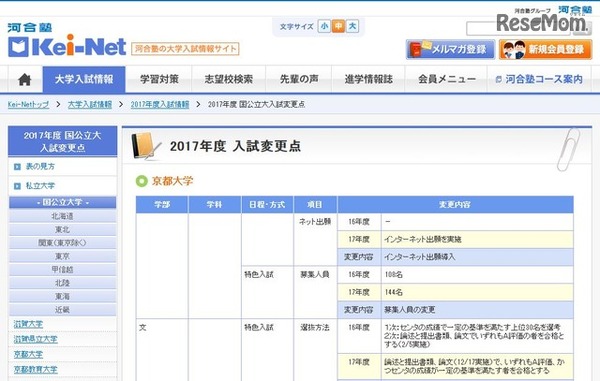This screenshot has width=600, height=381.
Task: Select the 進学情報誌 tab
Action: (x=368, y=80)
